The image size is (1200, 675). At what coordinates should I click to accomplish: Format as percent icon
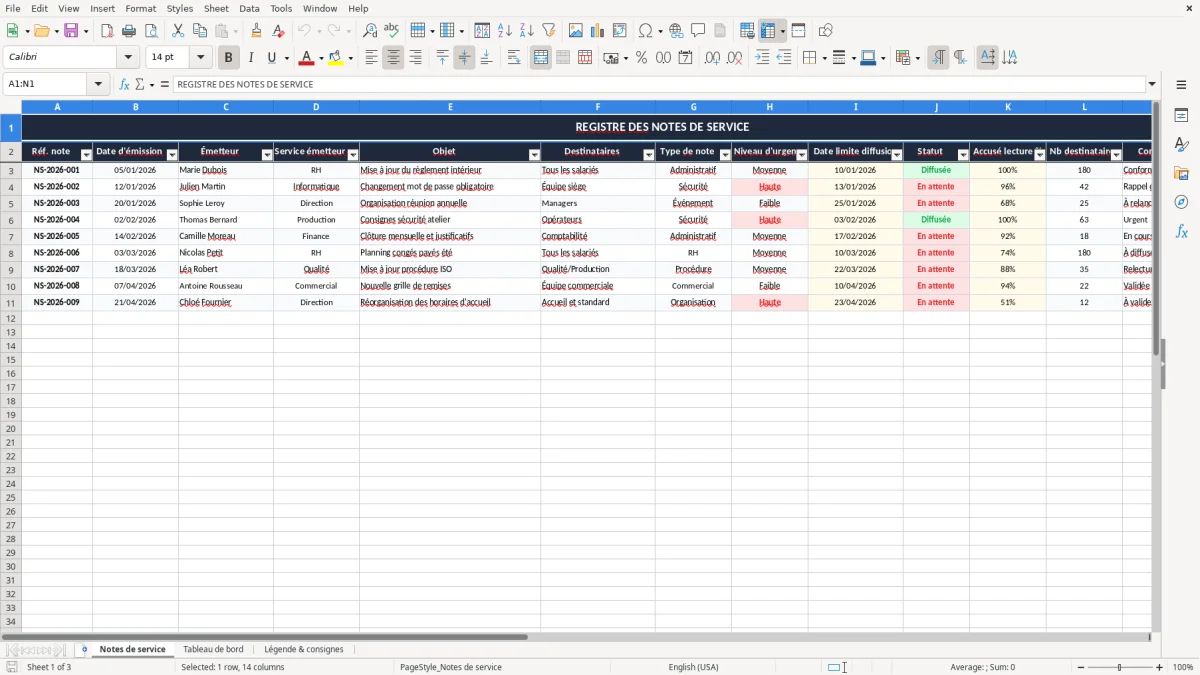coord(642,58)
